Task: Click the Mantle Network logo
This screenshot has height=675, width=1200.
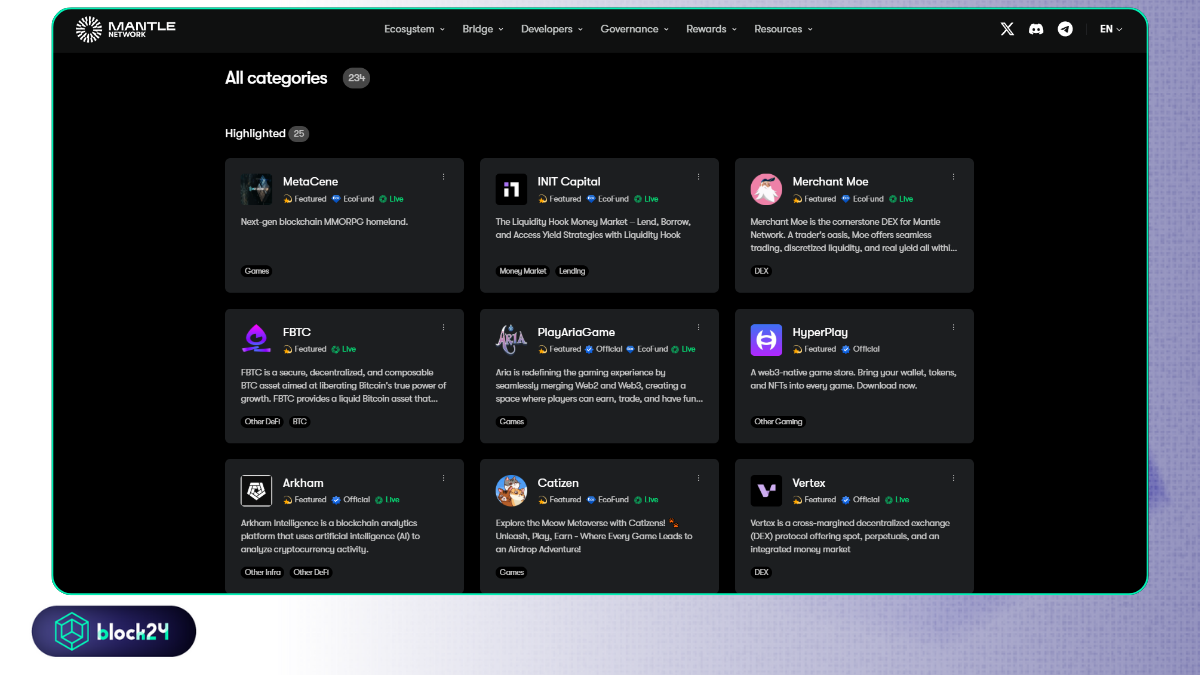Action: coord(125,29)
